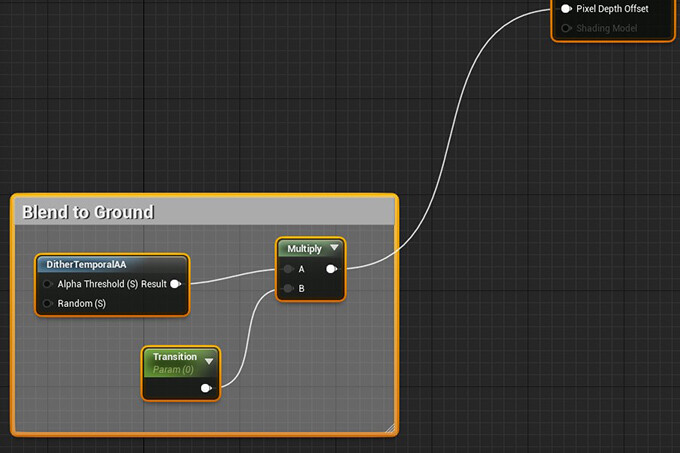This screenshot has height=453, width=680.
Task: Click the Shading Model label
Action: point(606,28)
